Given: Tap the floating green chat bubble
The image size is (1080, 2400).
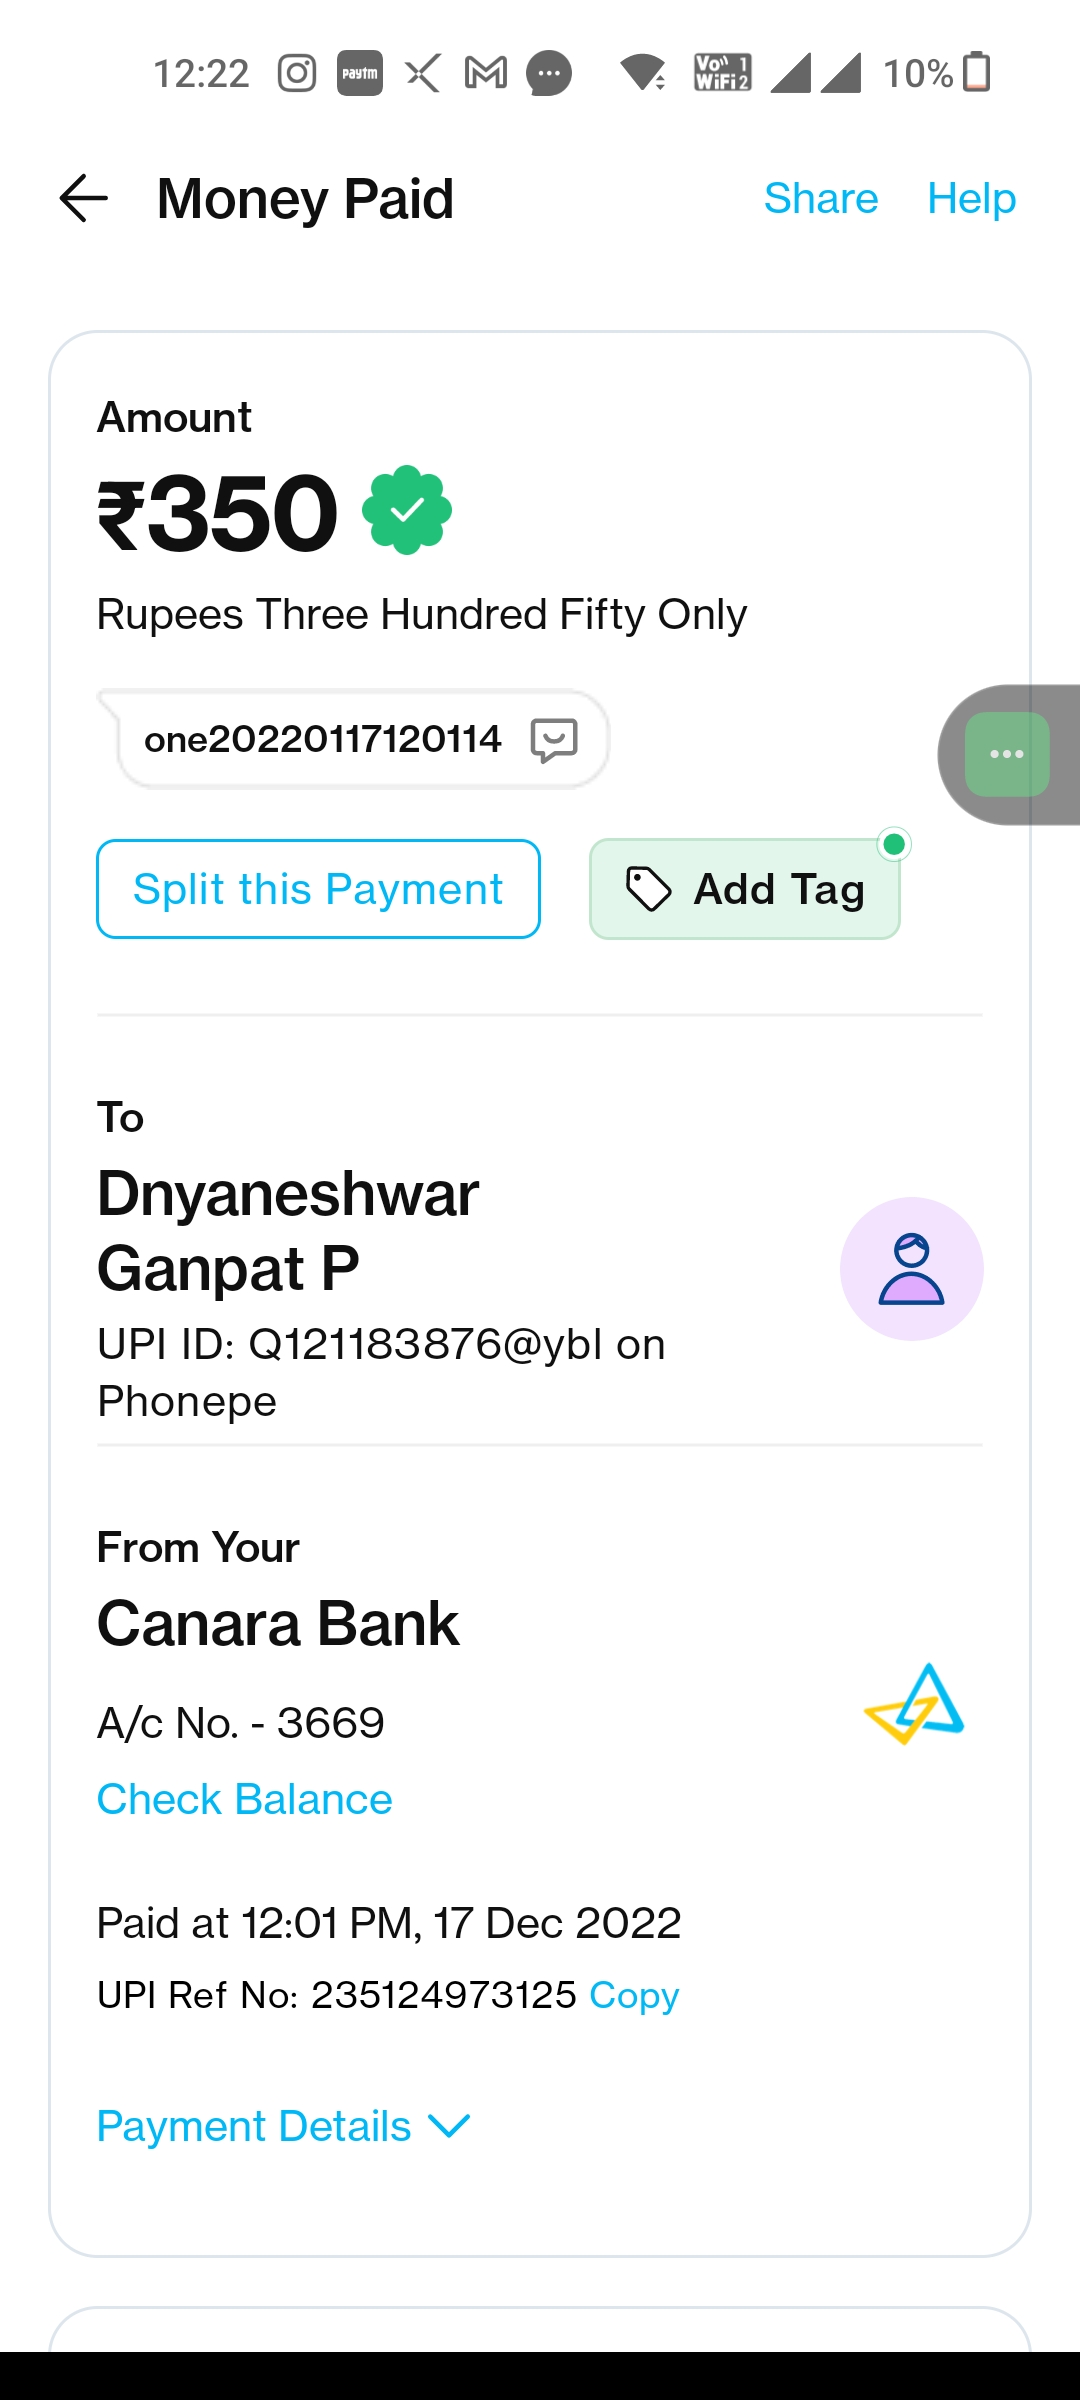Looking at the screenshot, I should tap(1007, 754).
